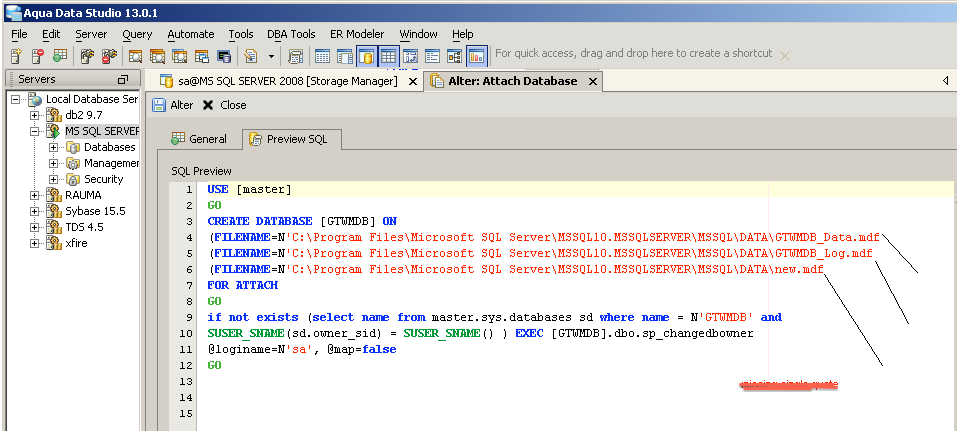The height and width of the screenshot is (431, 957).
Task: Click the Close button below tabs
Action: [x=224, y=105]
